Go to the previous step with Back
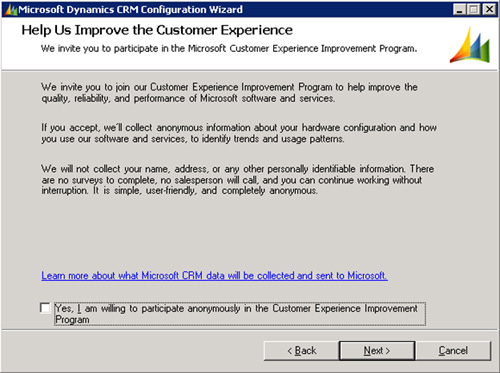 301,351
